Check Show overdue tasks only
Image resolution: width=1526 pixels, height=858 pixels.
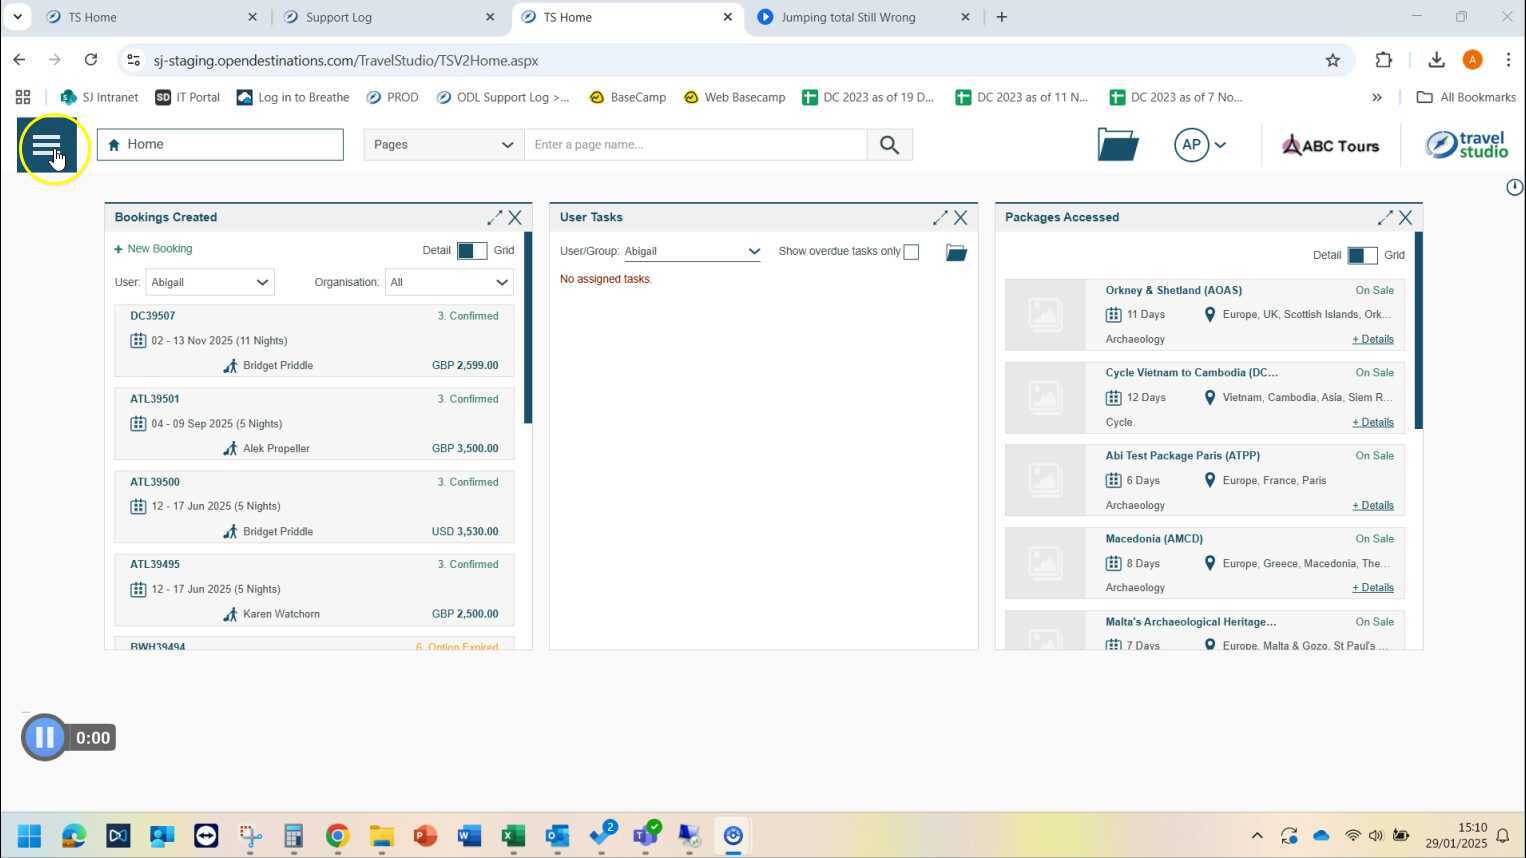911,252
